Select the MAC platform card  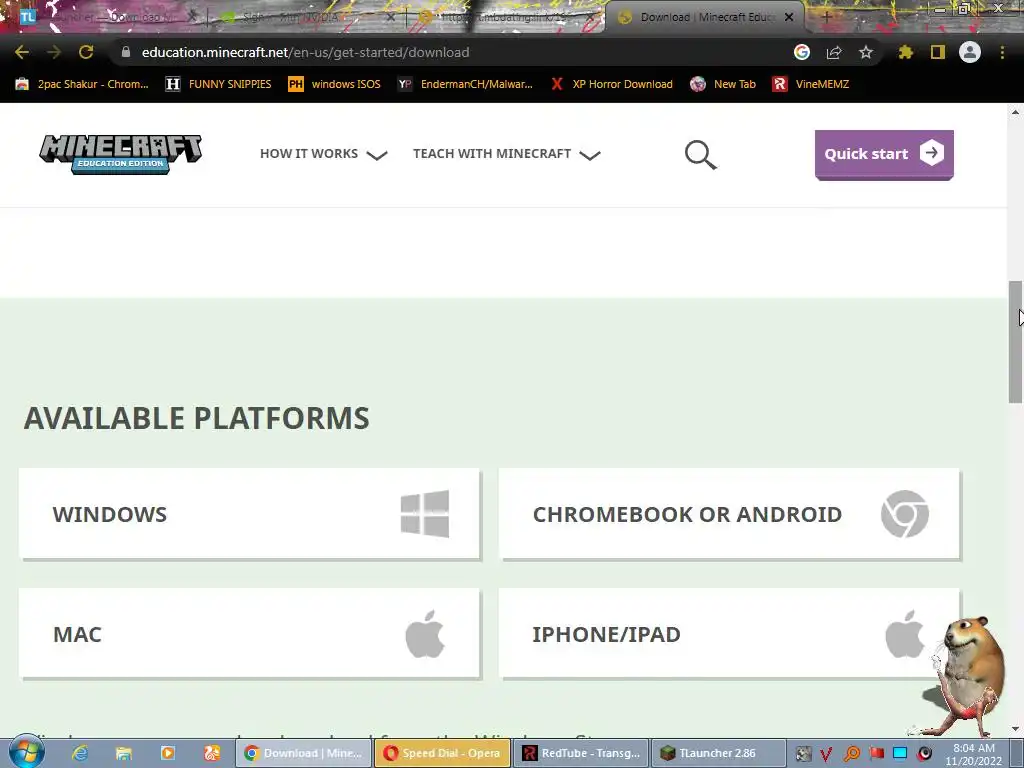coord(249,633)
